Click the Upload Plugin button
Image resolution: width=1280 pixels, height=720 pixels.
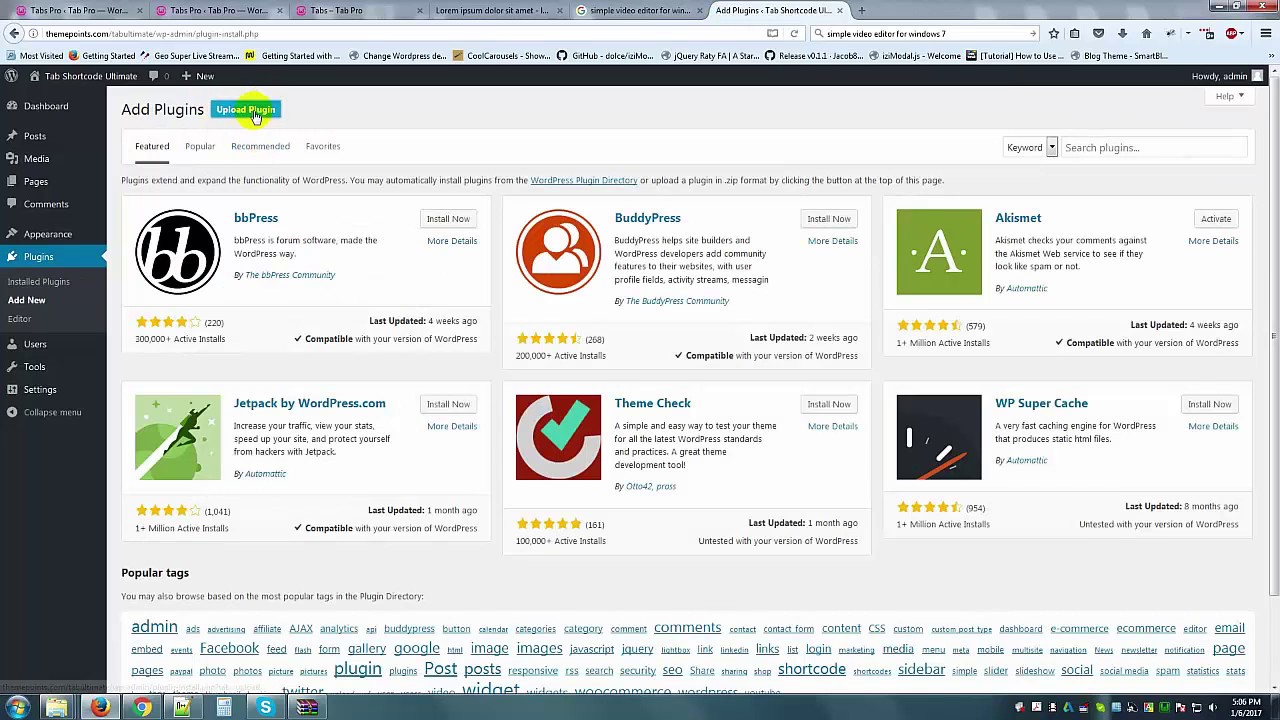point(246,110)
